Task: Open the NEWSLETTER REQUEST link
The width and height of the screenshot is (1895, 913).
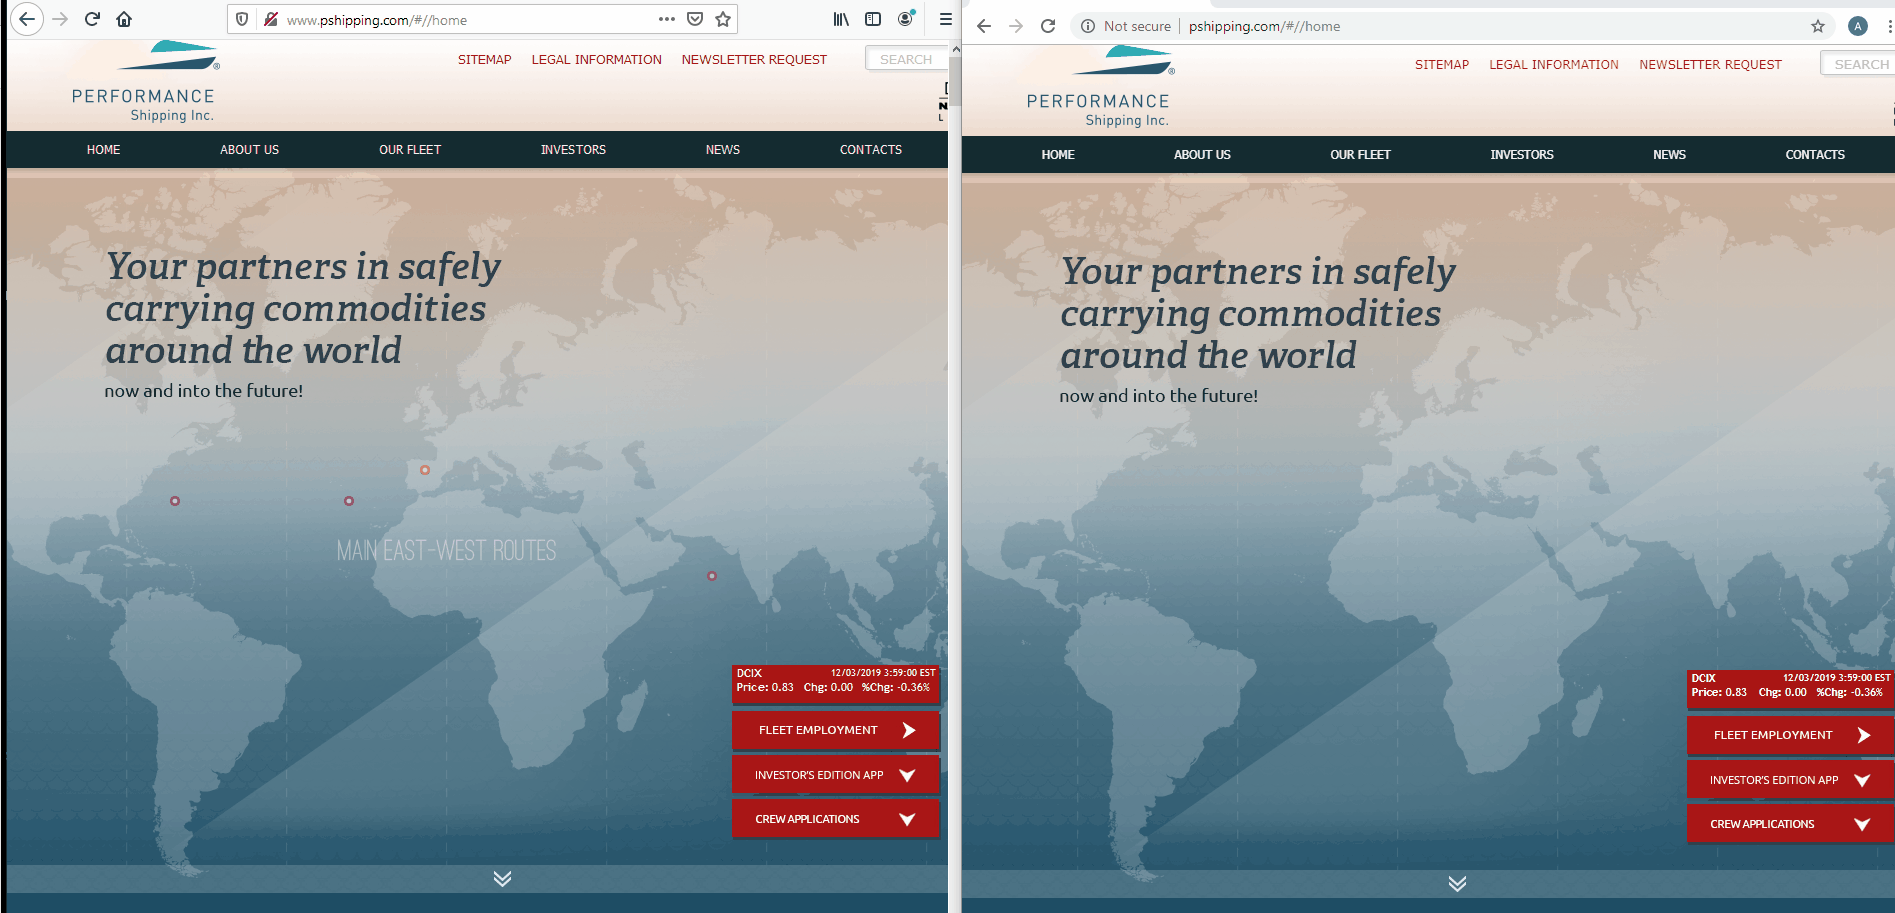Action: [754, 59]
